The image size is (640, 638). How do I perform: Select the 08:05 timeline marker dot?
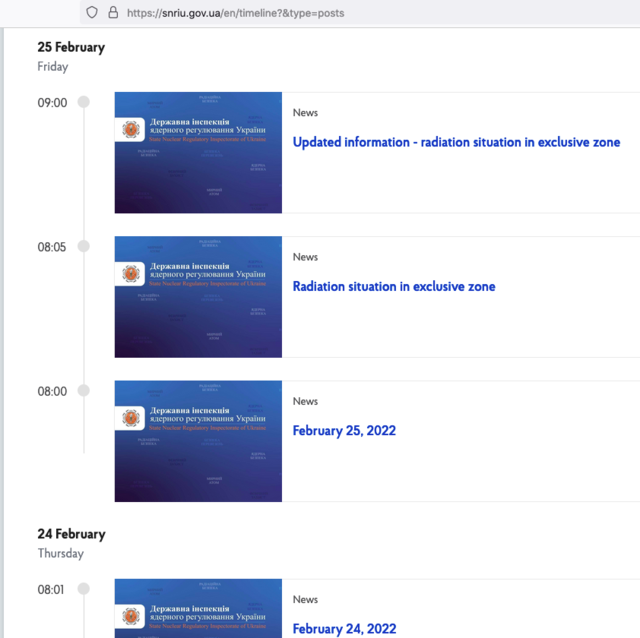tap(84, 246)
